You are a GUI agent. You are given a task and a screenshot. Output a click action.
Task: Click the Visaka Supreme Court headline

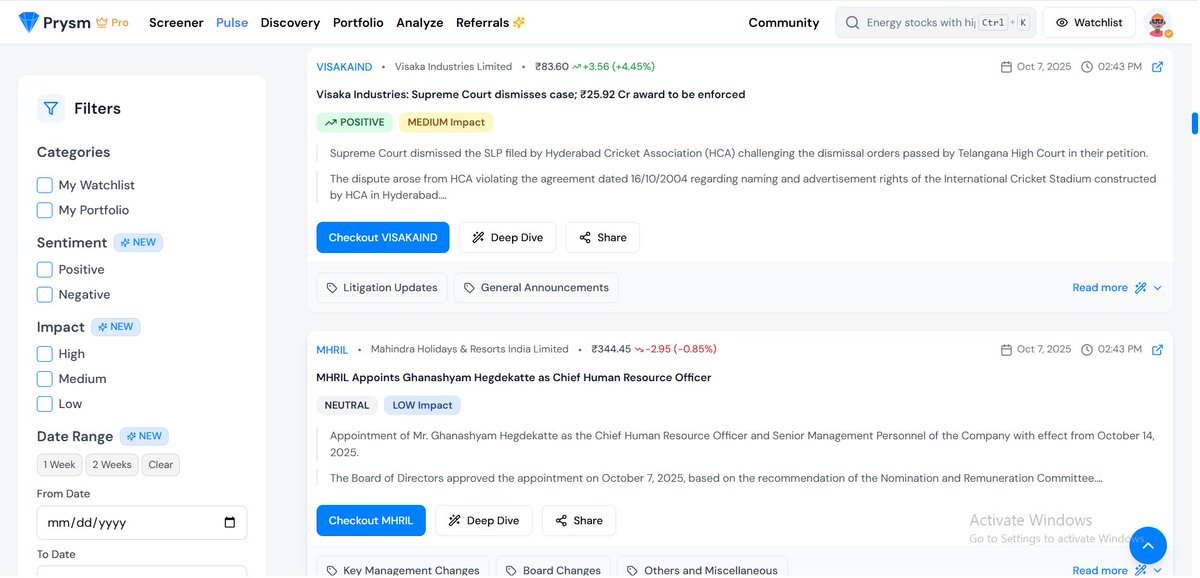tap(531, 94)
